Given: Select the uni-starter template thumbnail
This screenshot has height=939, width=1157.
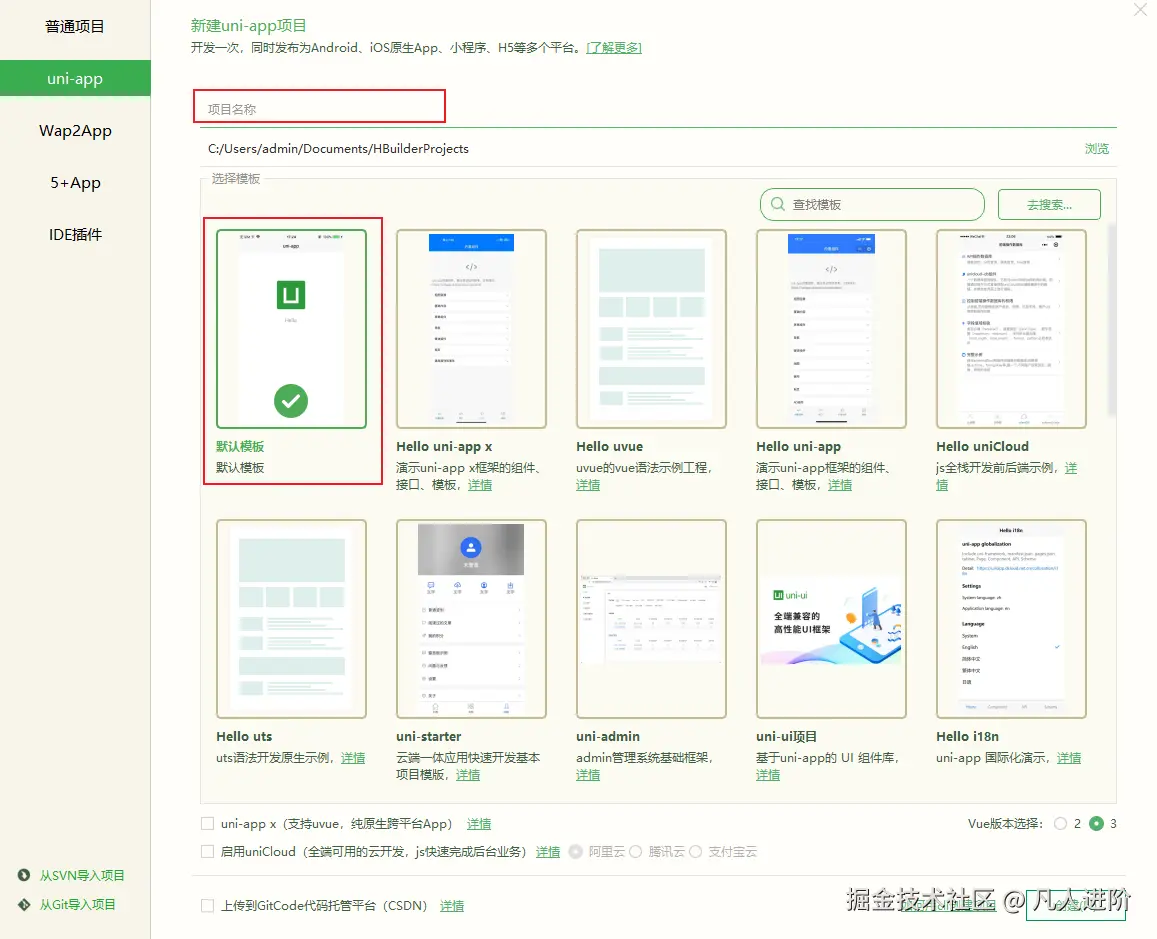Looking at the screenshot, I should click(471, 619).
